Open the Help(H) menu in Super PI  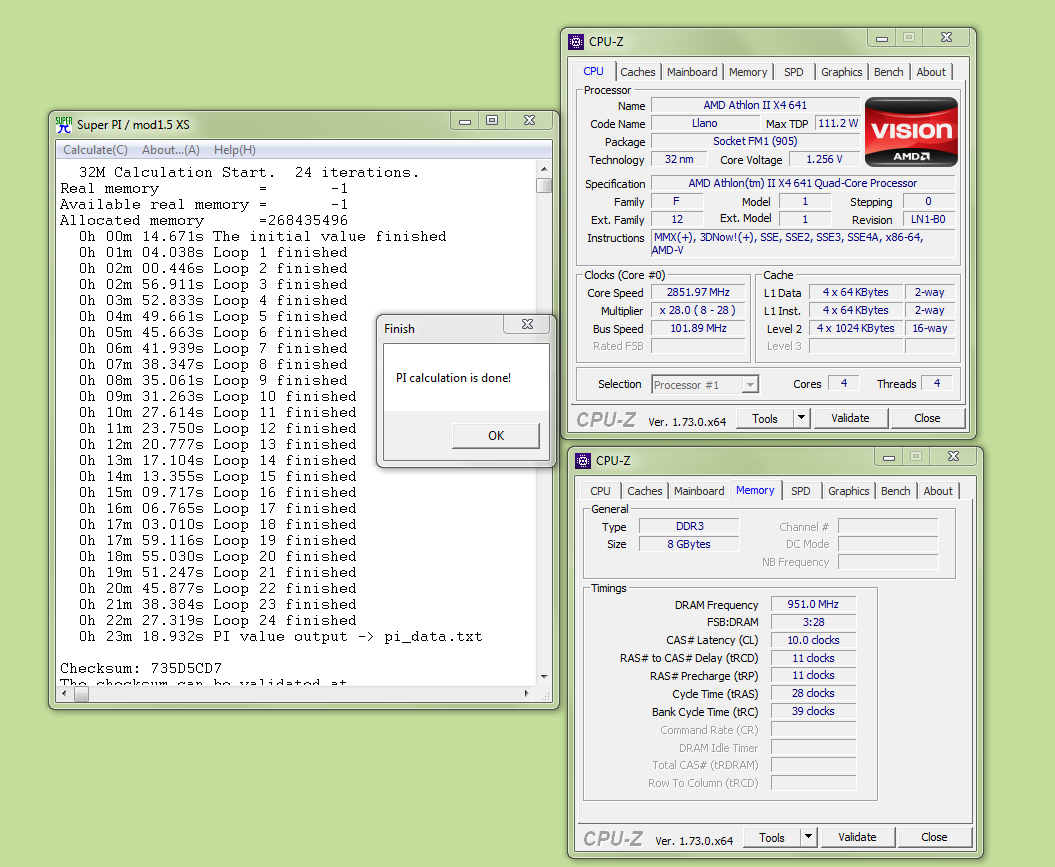coord(235,150)
